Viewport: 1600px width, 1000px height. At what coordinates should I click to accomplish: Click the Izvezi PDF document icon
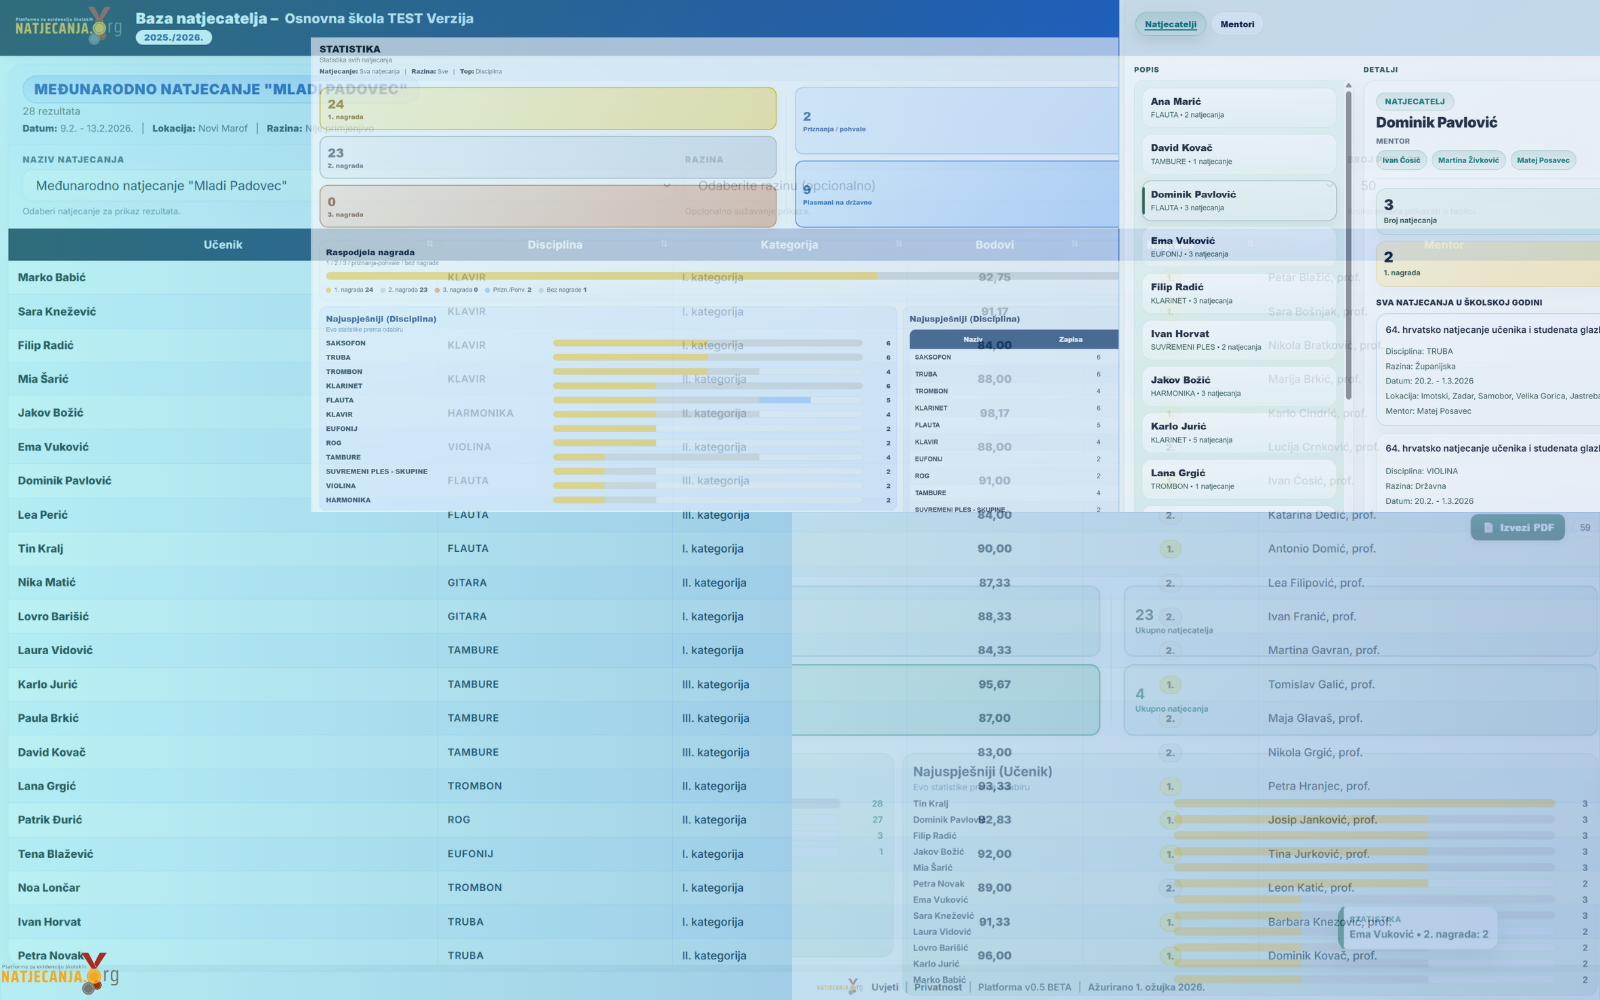pyautogui.click(x=1488, y=527)
